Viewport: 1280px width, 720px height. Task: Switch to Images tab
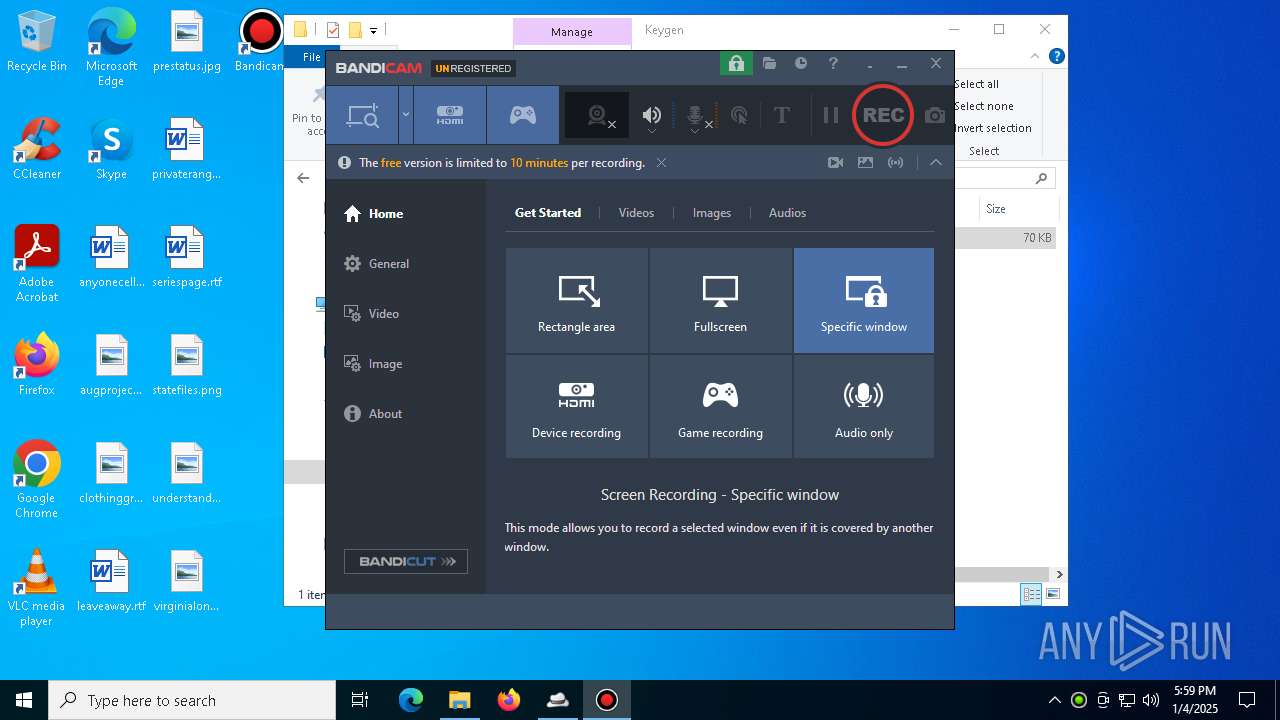712,212
